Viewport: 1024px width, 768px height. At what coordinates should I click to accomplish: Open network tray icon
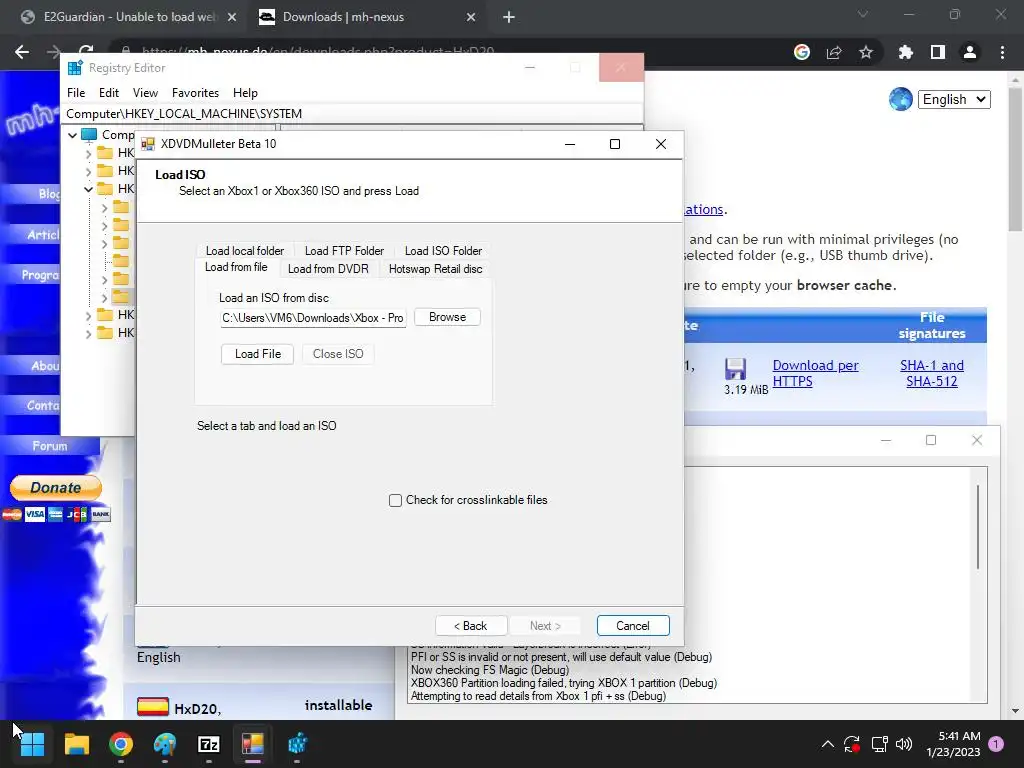click(879, 744)
